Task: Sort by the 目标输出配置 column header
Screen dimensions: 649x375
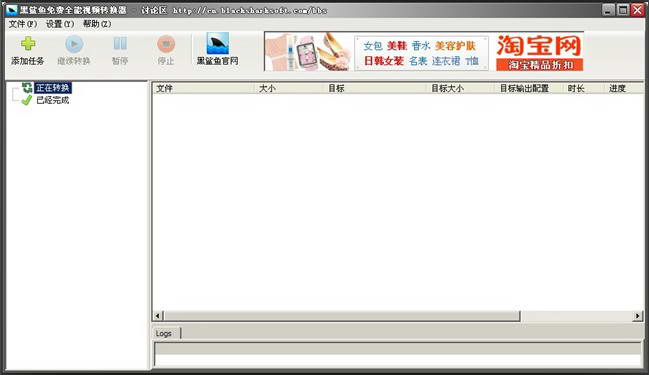Action: (529, 88)
